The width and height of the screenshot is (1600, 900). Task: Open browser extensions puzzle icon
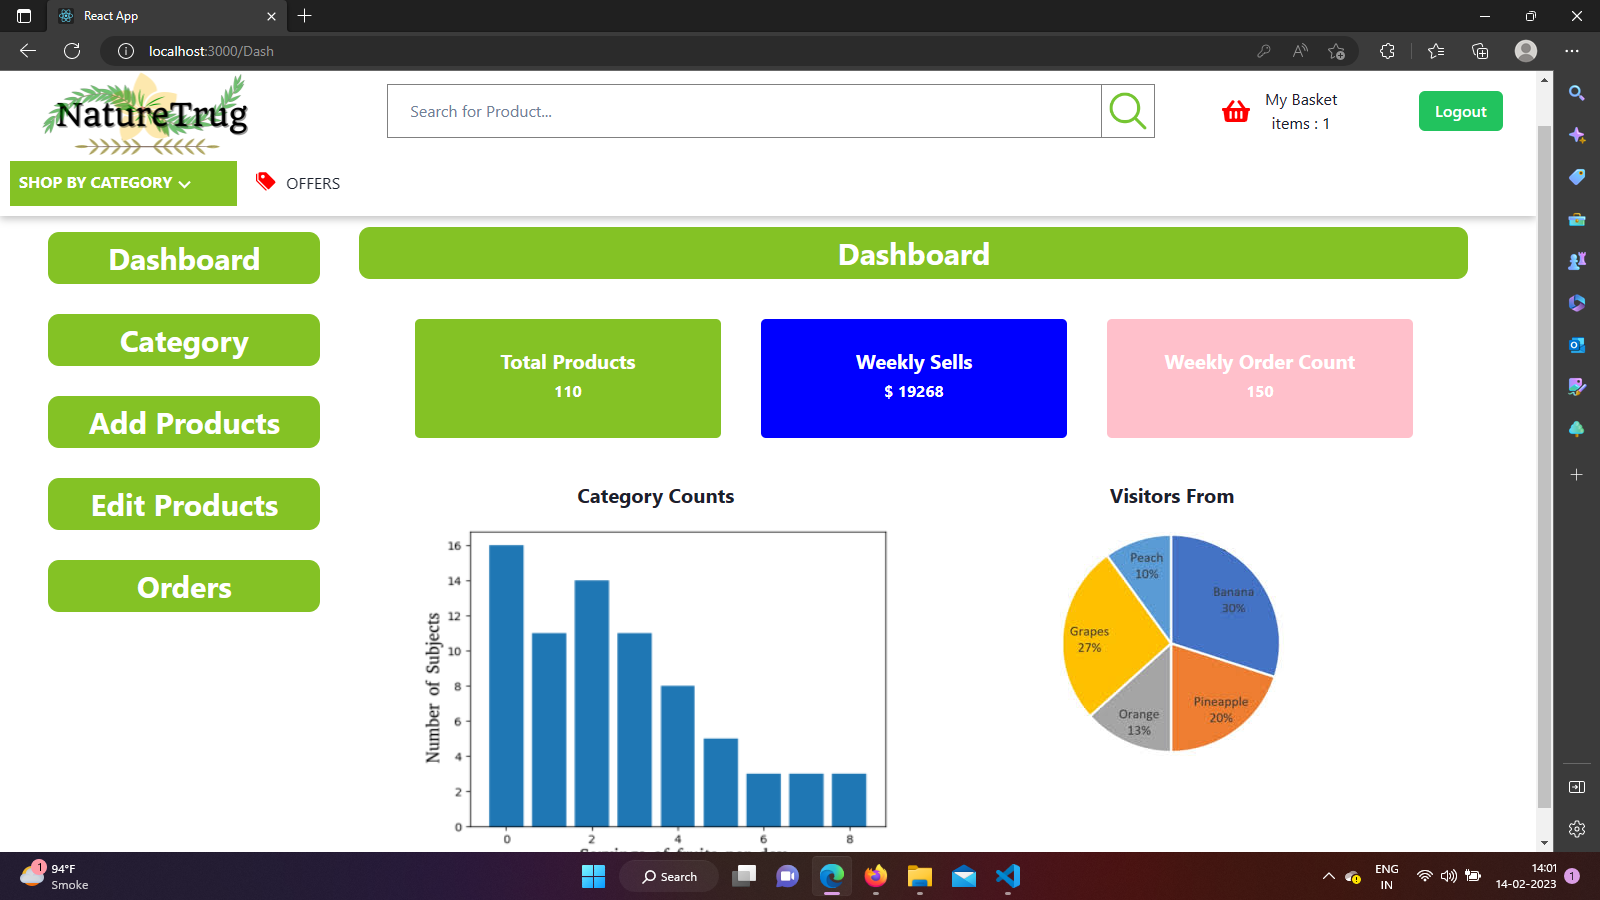click(x=1387, y=51)
